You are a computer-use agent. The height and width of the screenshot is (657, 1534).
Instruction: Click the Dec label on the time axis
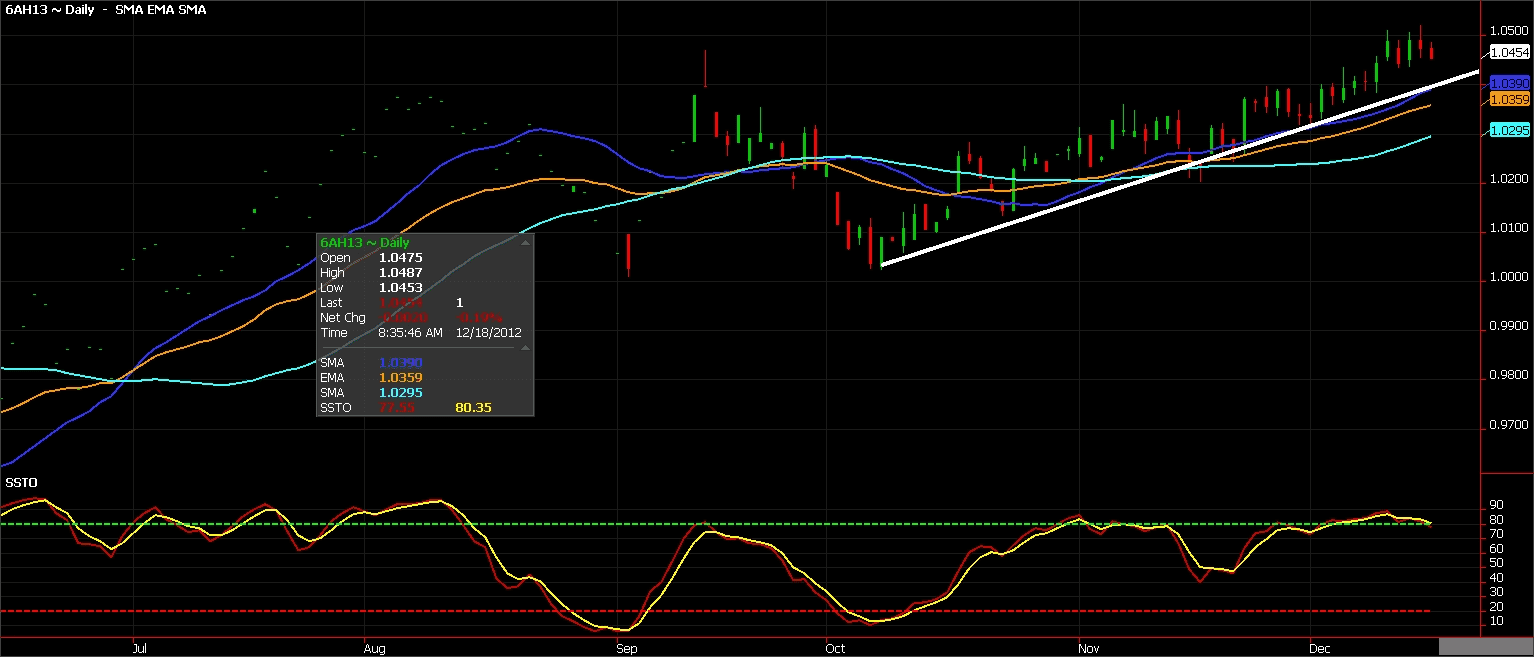[1319, 648]
